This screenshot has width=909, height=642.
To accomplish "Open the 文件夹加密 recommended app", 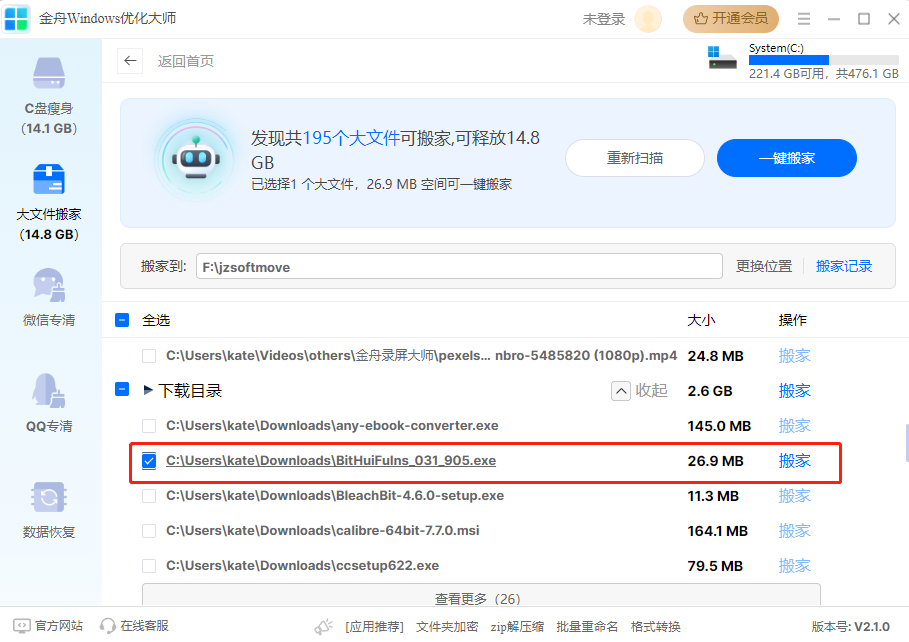I will click(447, 626).
